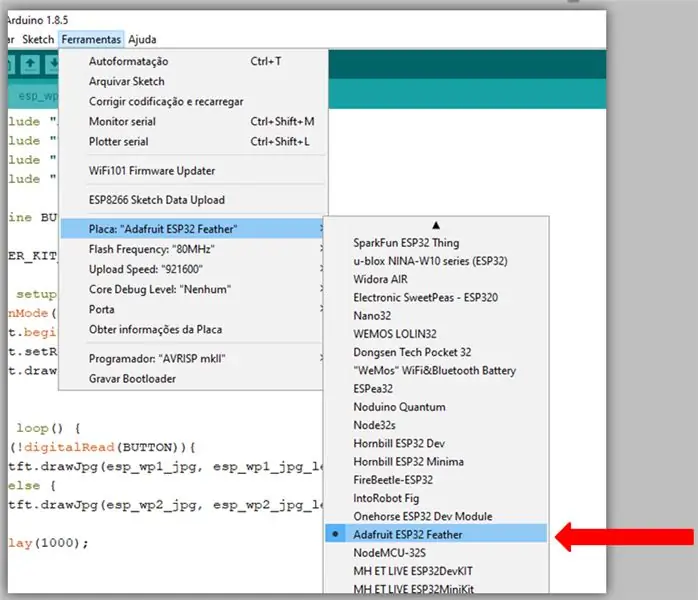Viewport: 698px width, 600px height.
Task: Open Plotter serial
Action: (194, 142)
